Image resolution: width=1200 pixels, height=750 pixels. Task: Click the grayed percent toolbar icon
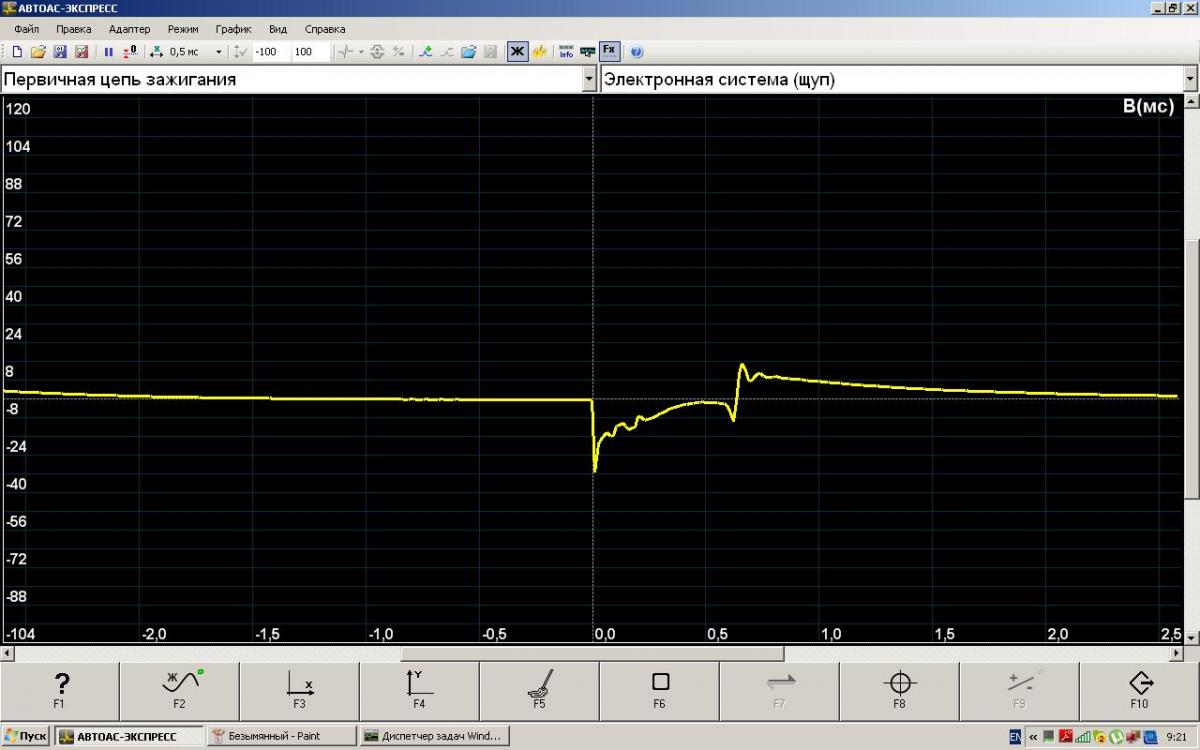pos(399,51)
